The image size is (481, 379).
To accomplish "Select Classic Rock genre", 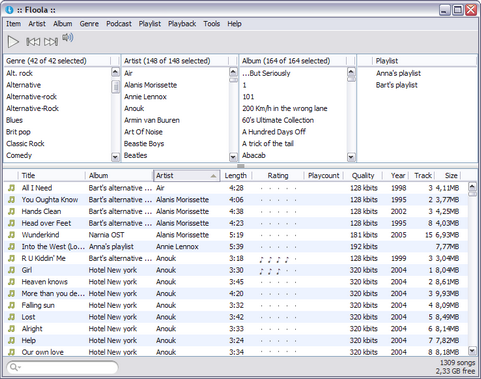I will click(25, 144).
